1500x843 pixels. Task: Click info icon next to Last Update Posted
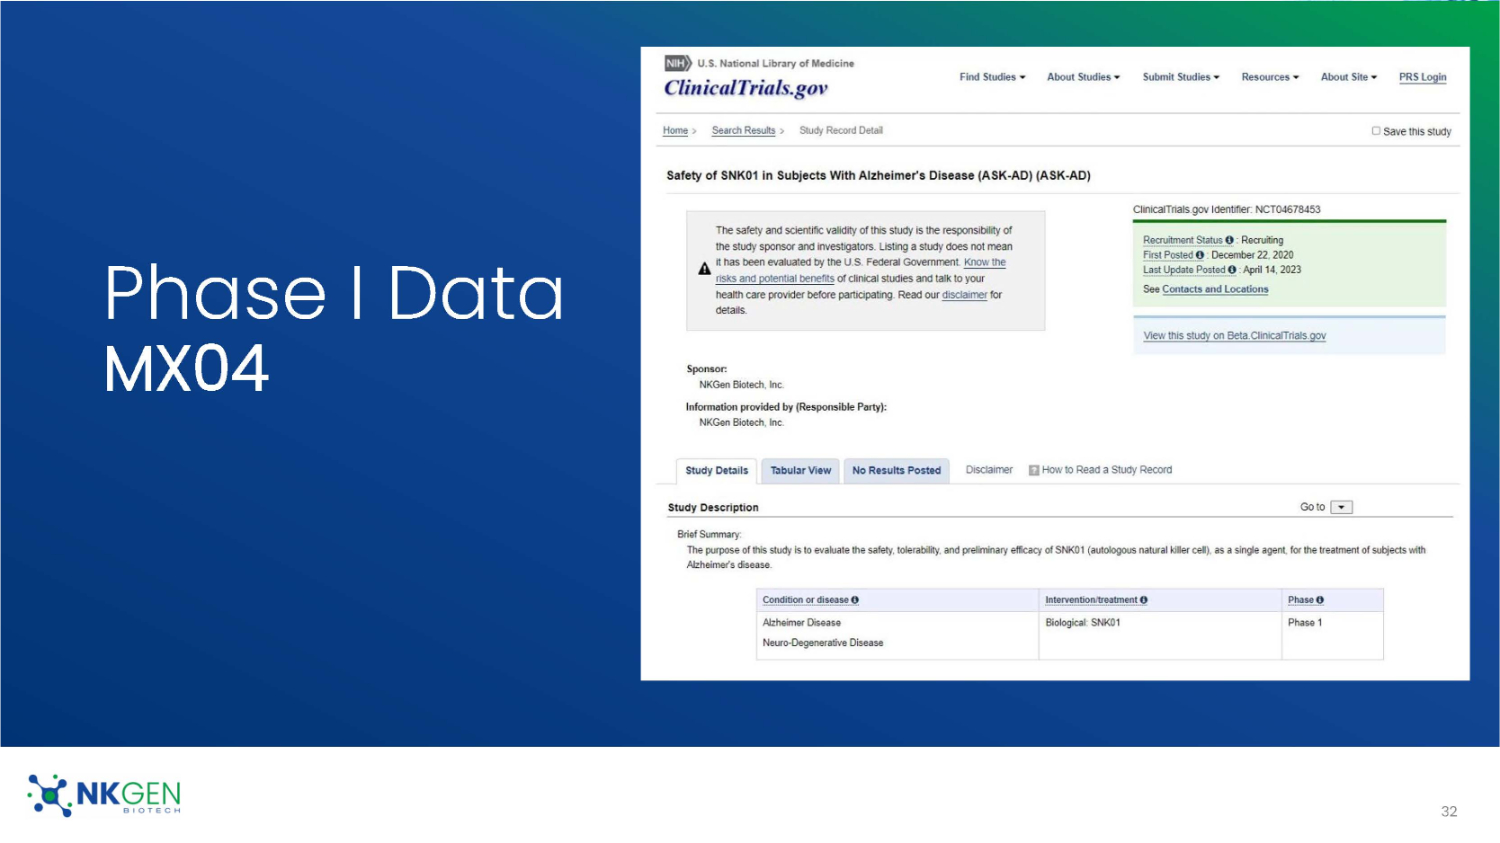pos(1232,270)
